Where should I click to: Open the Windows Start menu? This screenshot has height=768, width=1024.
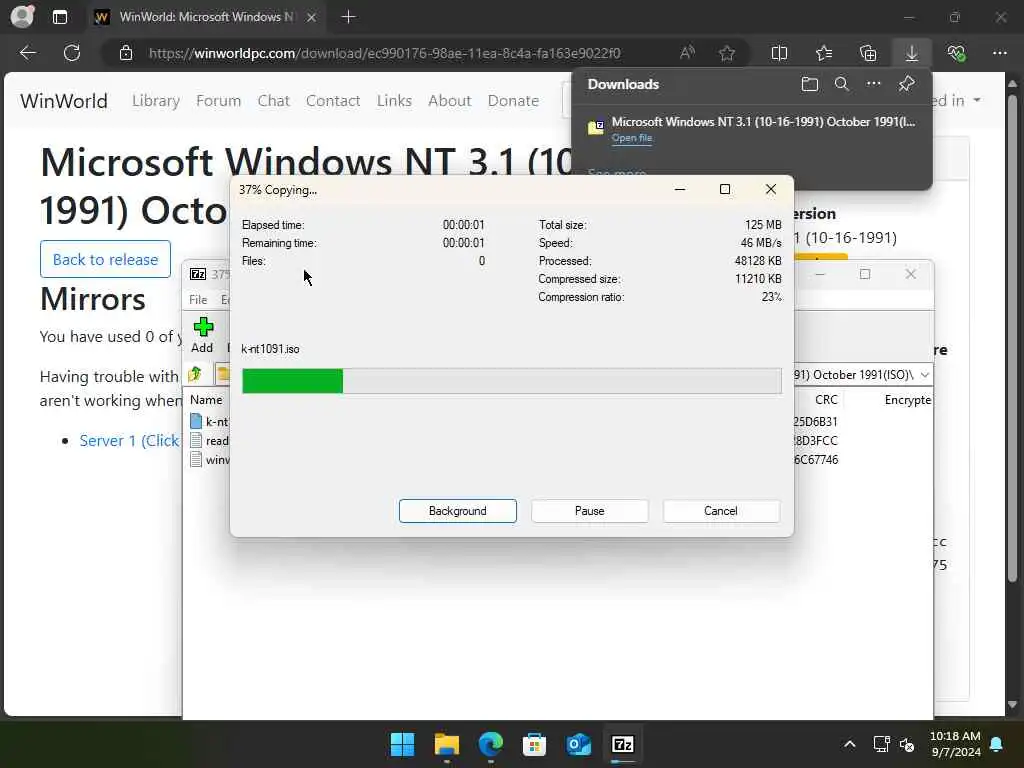click(402, 744)
